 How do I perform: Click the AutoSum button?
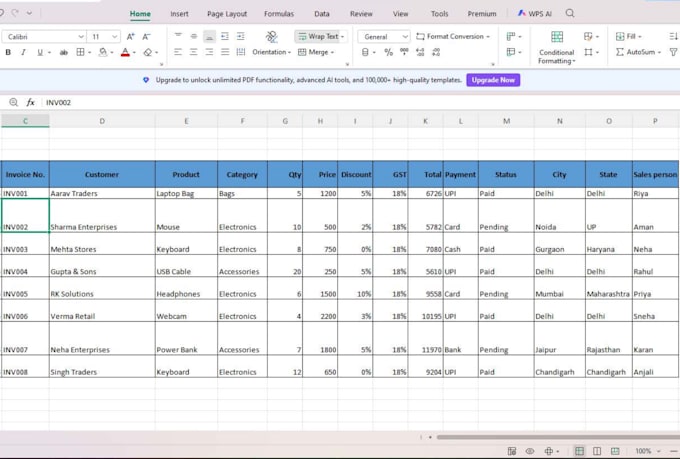tap(638, 52)
